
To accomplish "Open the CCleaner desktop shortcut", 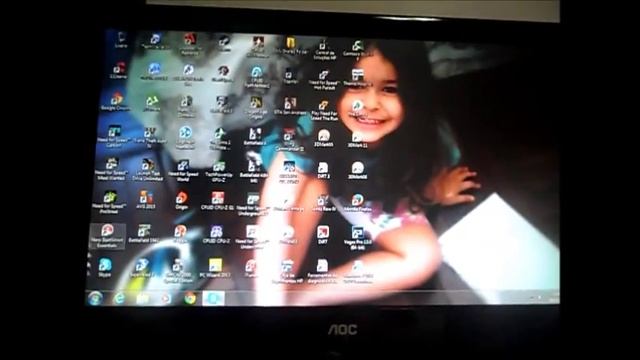I will 119,70.
